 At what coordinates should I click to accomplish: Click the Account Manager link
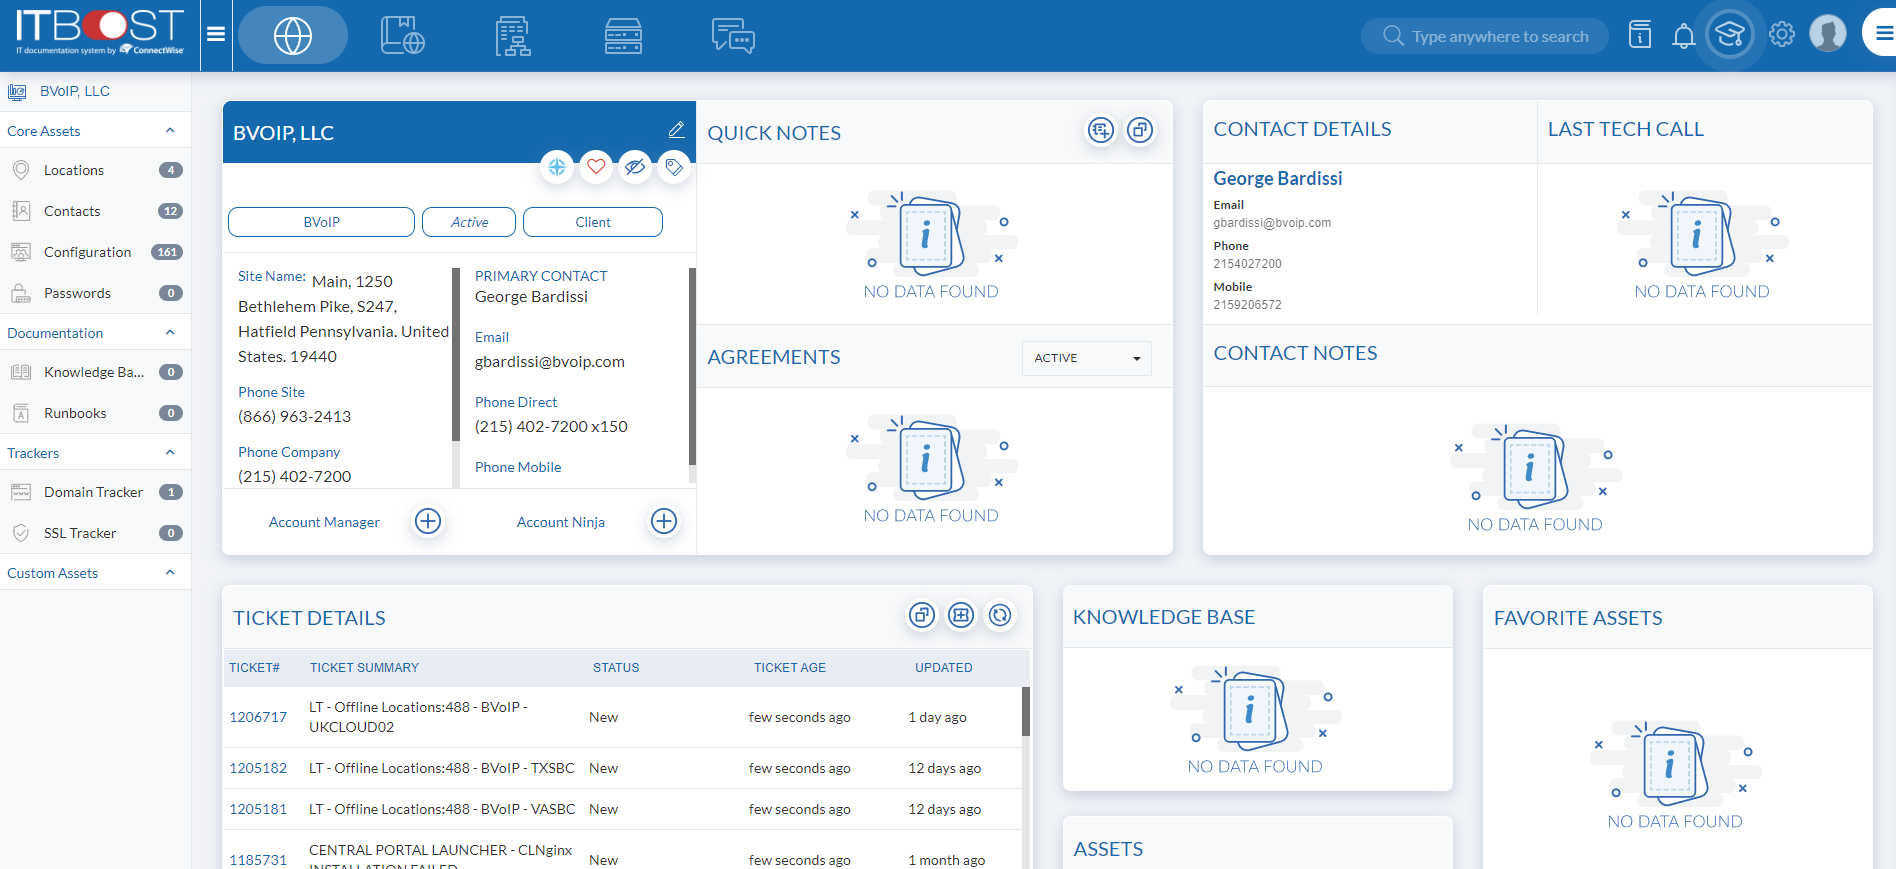click(x=324, y=522)
